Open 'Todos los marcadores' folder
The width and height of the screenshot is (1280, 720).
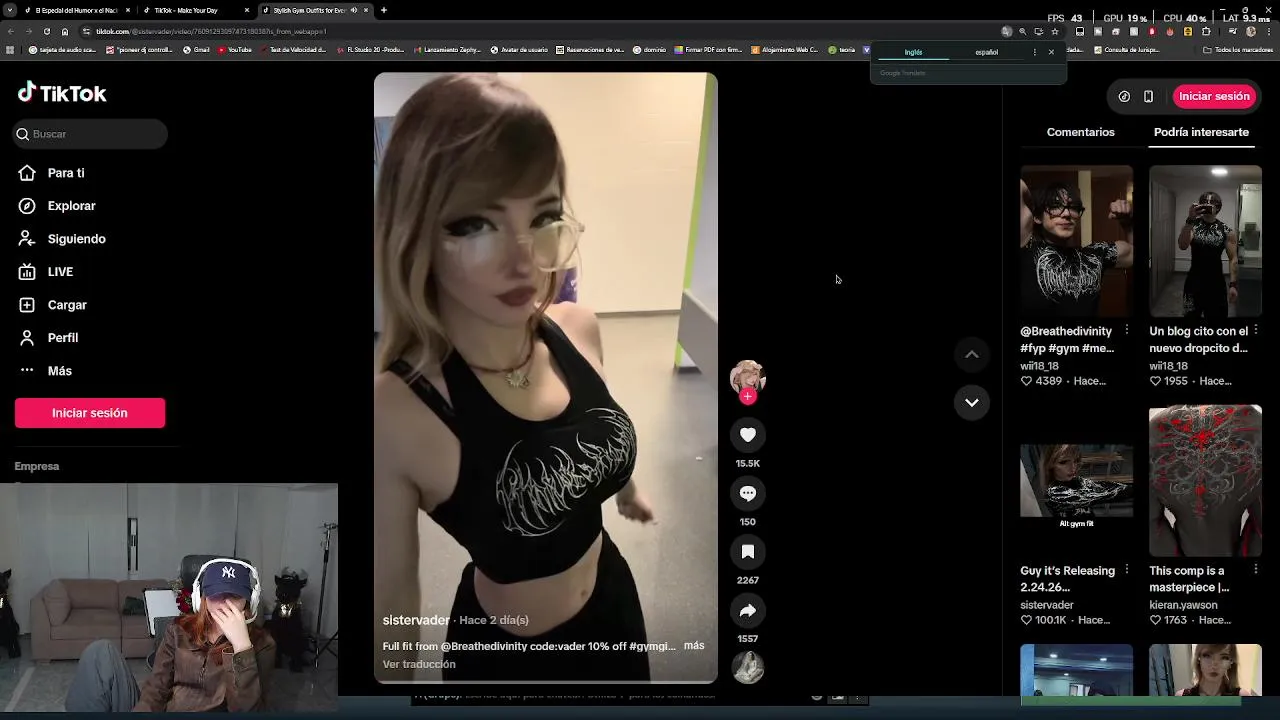pyautogui.click(x=1238, y=49)
